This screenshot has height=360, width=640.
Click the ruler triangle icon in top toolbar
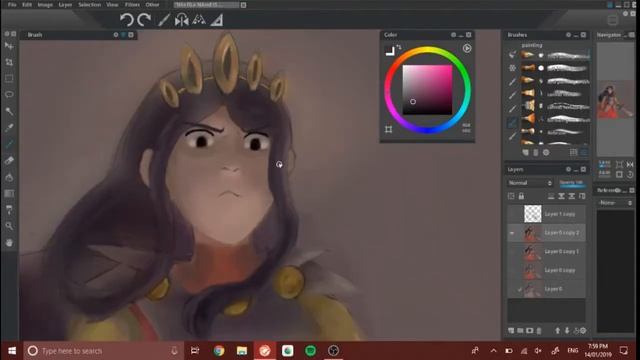pos(217,20)
